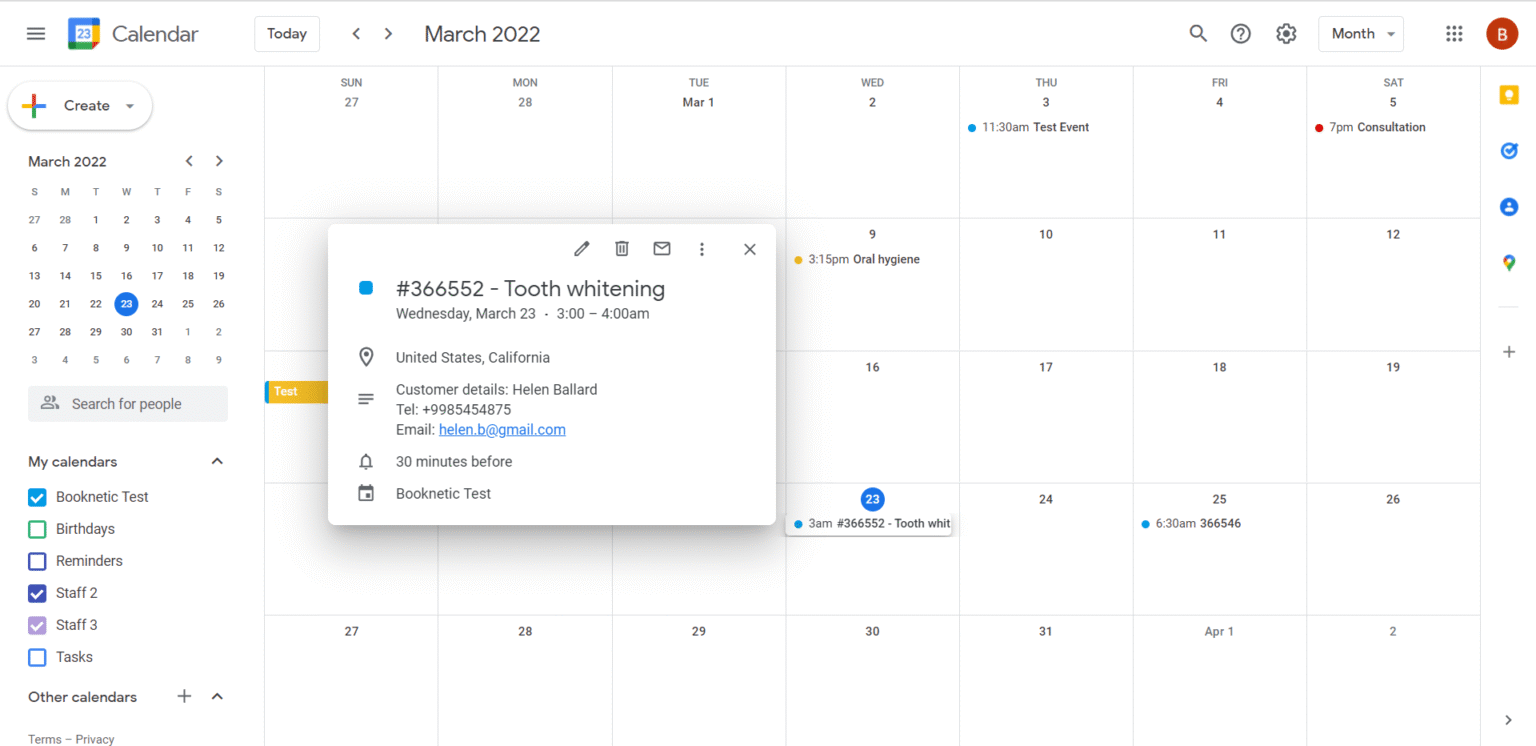Screen dimensions: 1536x746
Task: Click the Search for people field
Action: 127,404
